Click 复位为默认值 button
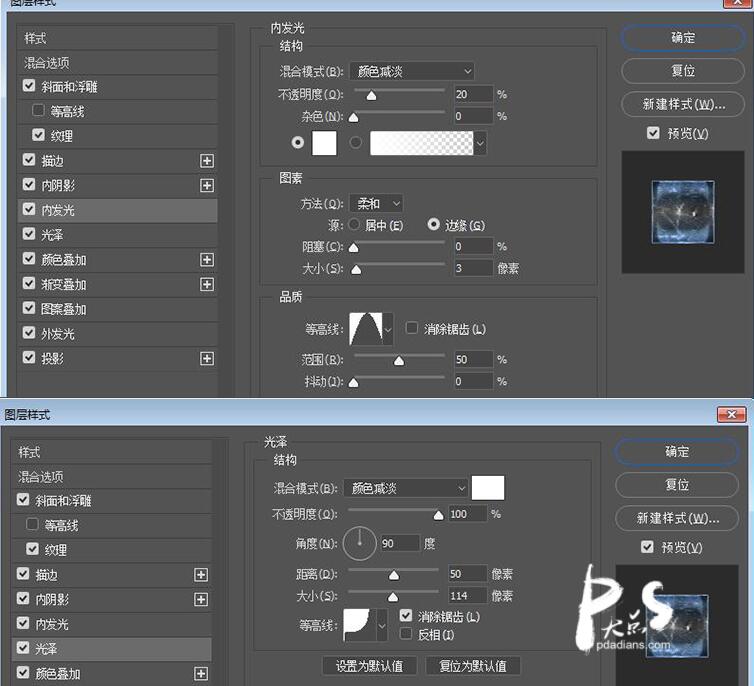 click(x=473, y=666)
